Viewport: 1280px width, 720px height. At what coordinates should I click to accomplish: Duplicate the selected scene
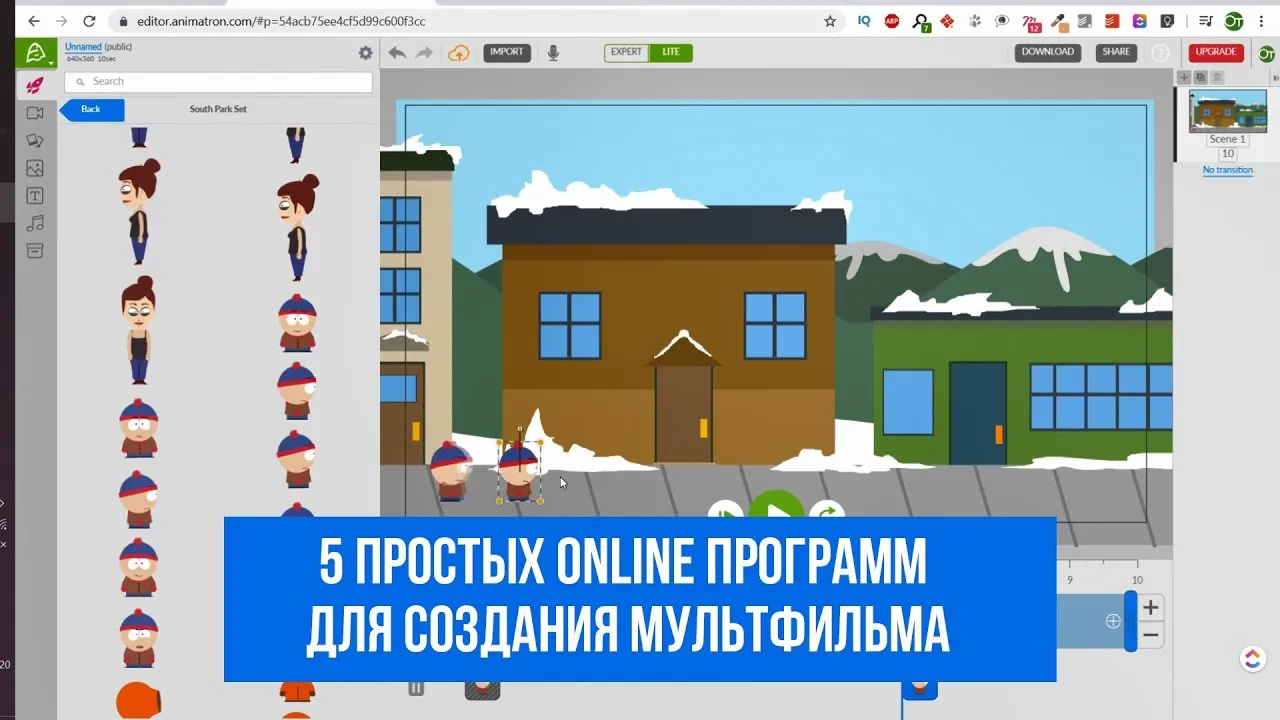tap(1201, 77)
